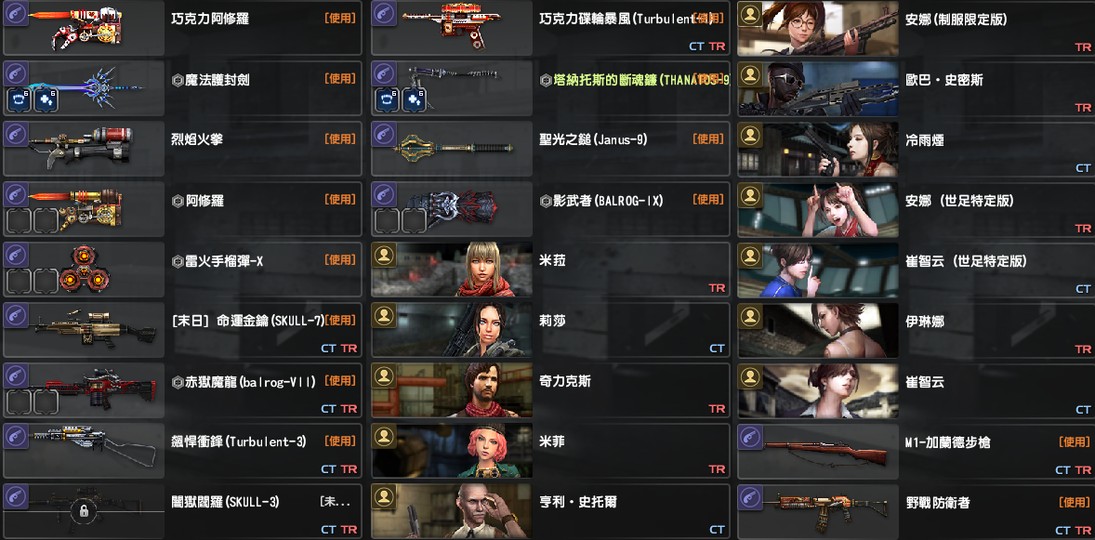The width and height of the screenshot is (1095, 540).
Task: Select the character badge icon next to 米菈
Action: (383, 255)
